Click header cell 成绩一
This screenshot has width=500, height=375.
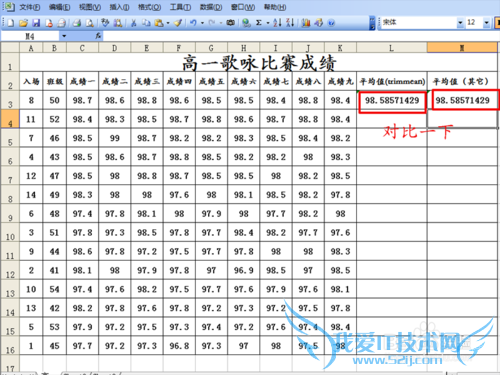[82, 81]
